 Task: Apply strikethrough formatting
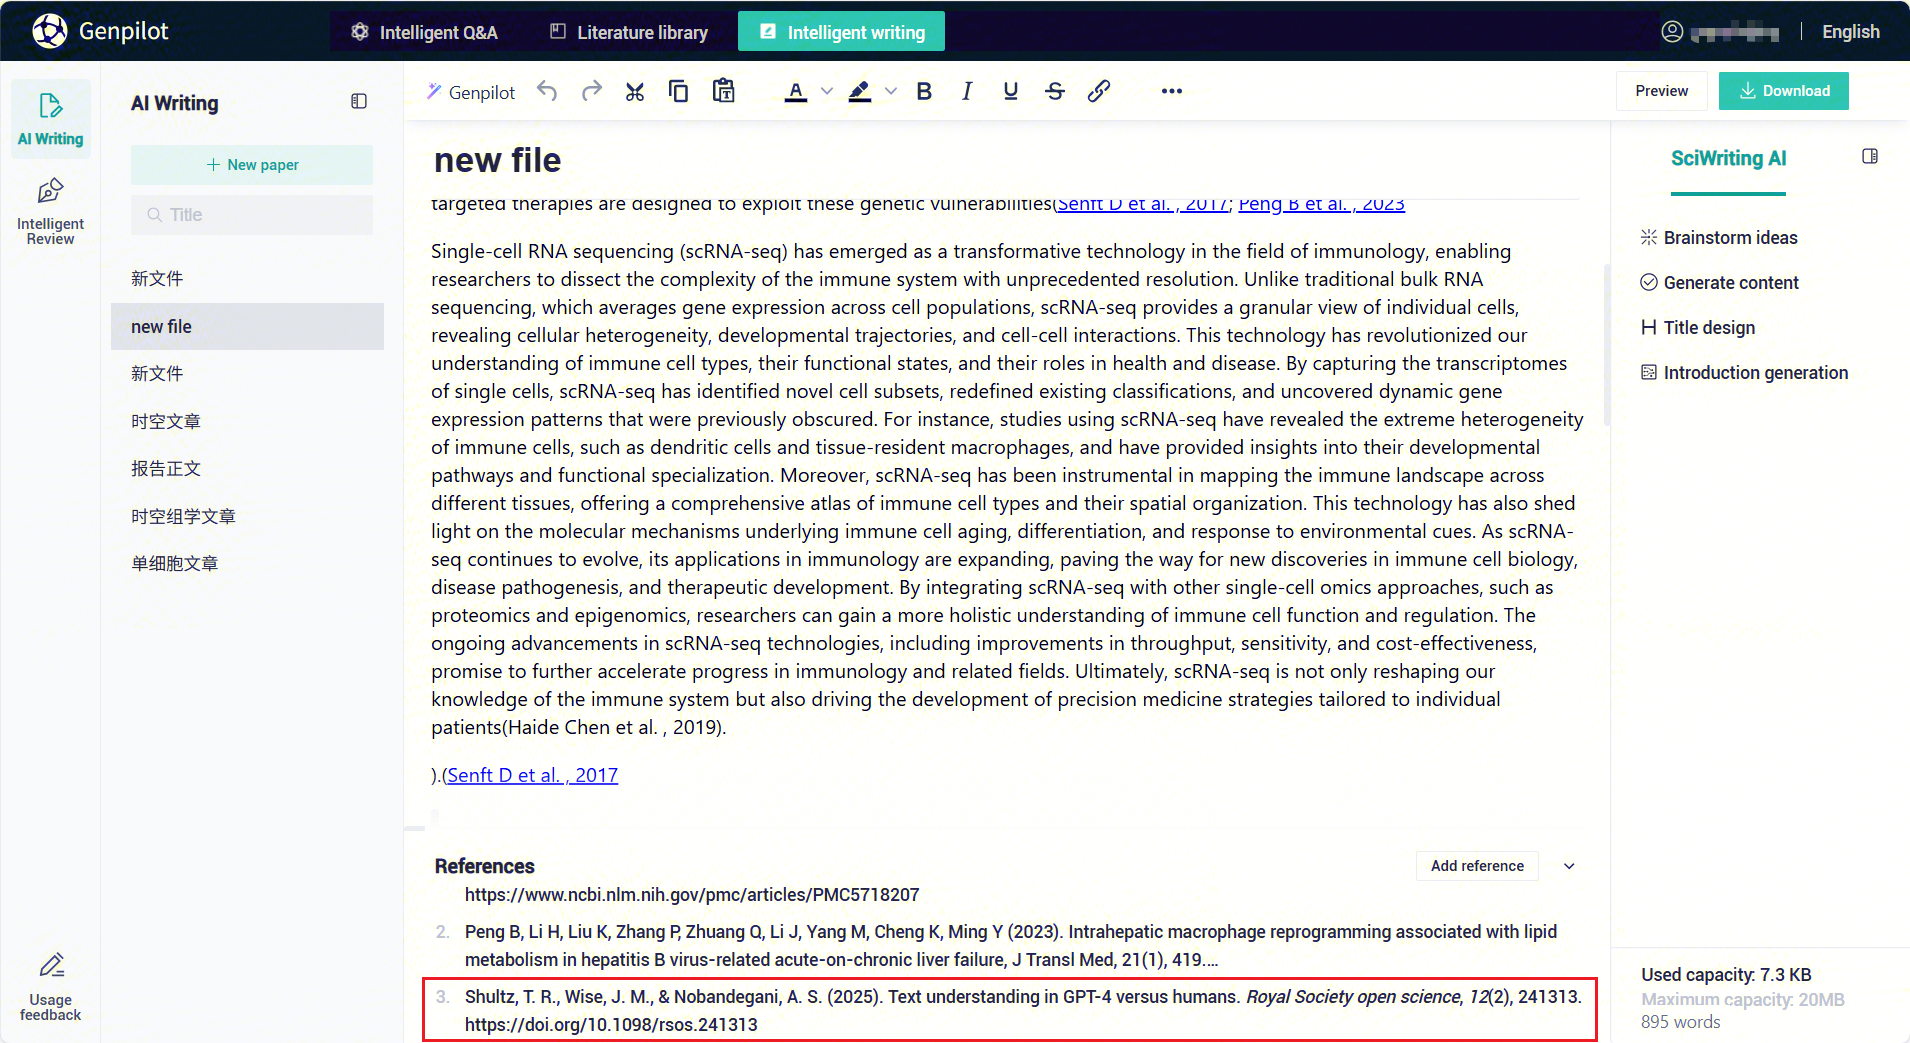[x=1054, y=91]
